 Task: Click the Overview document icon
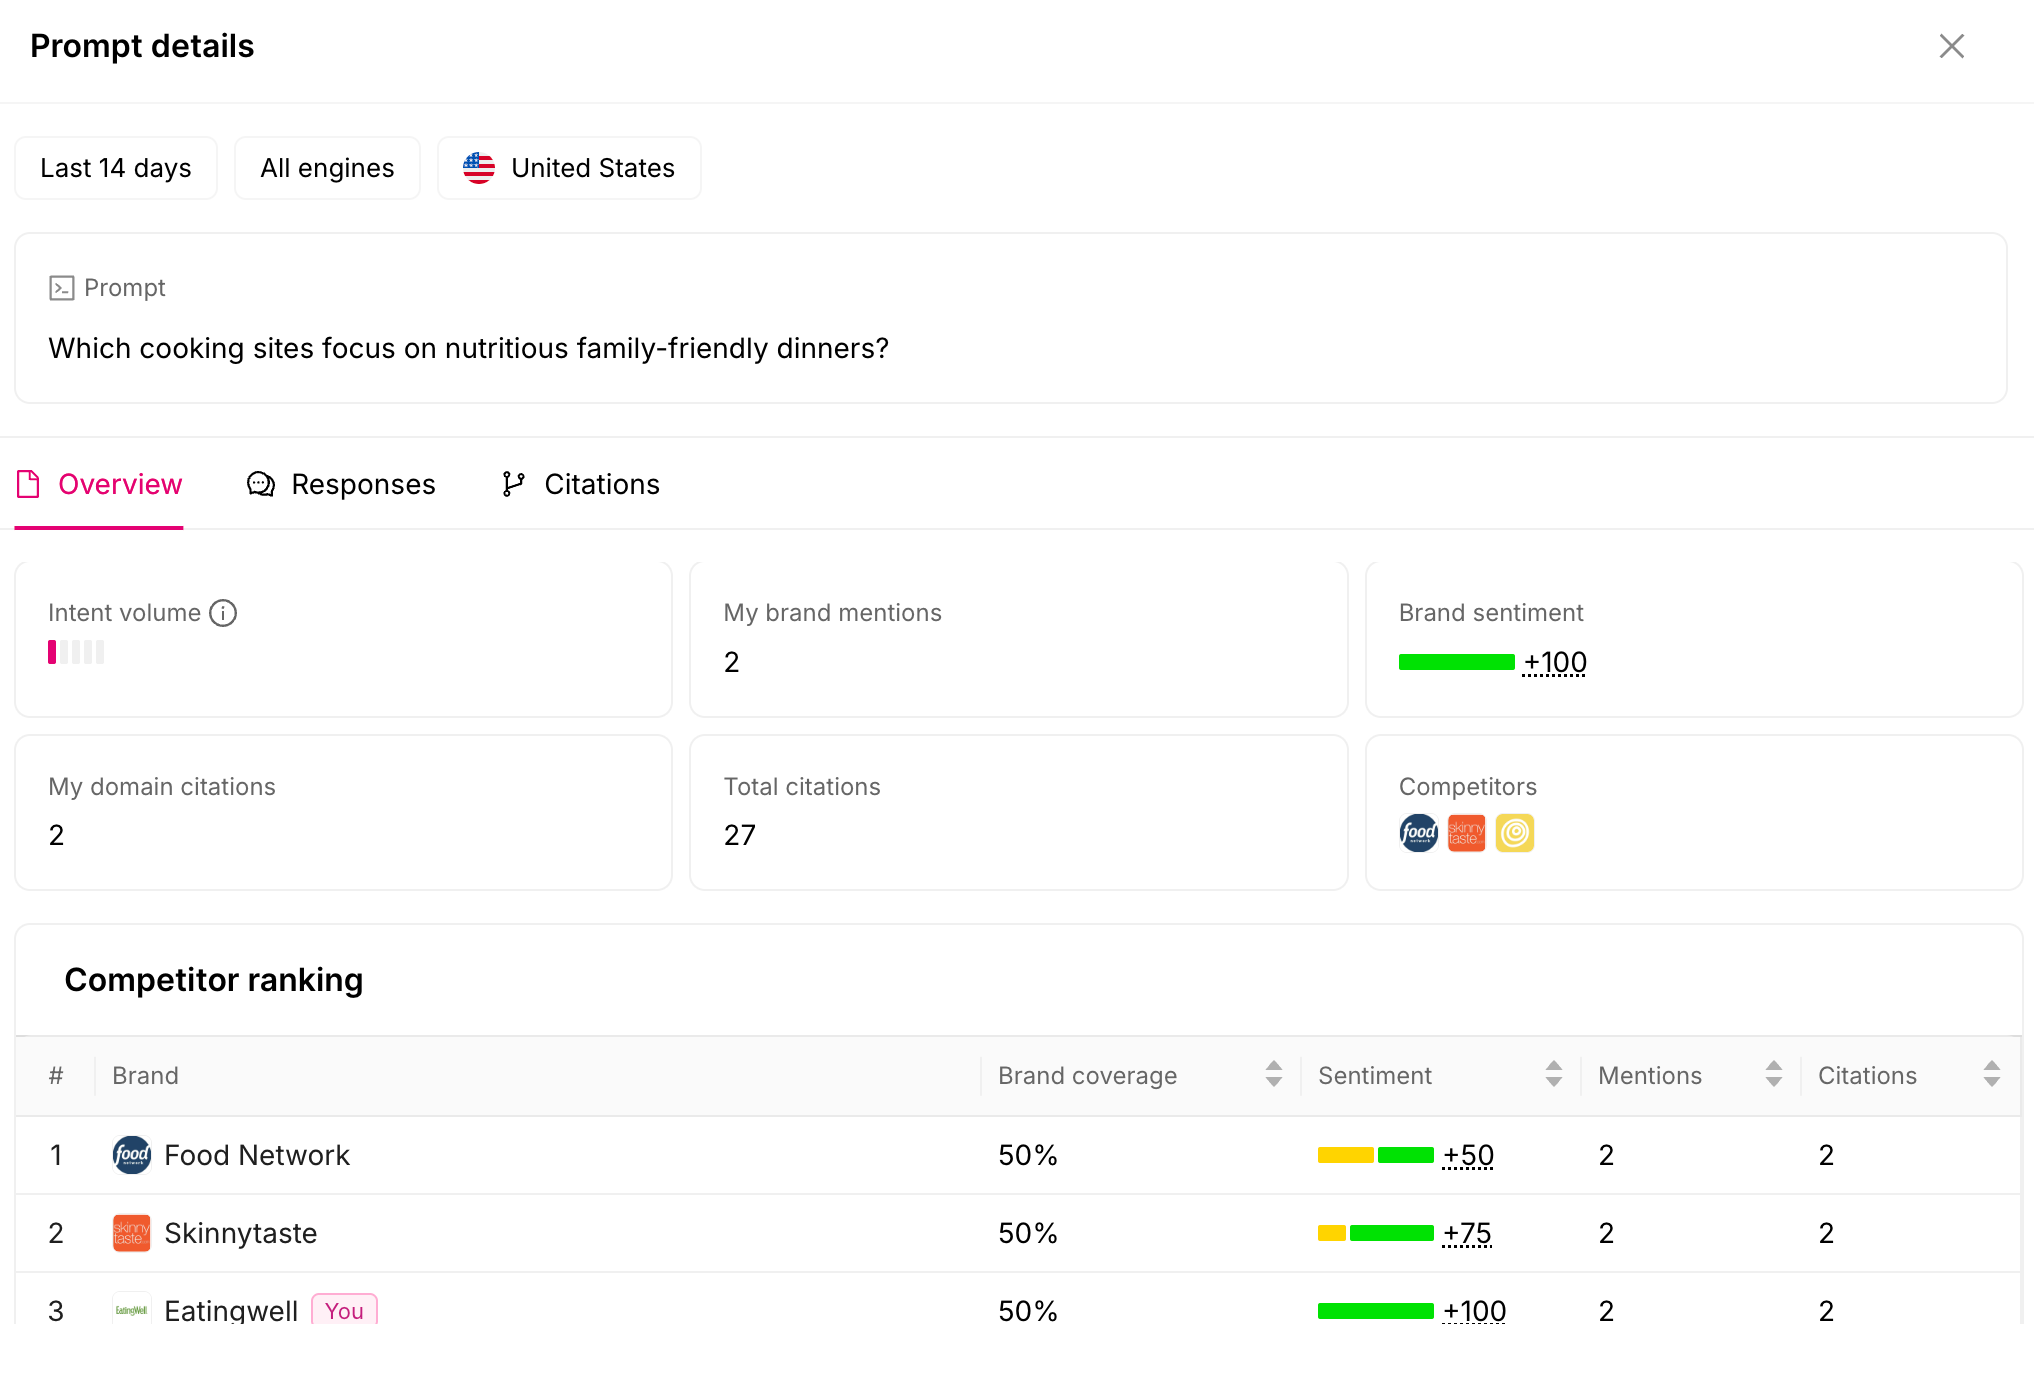[x=28, y=484]
